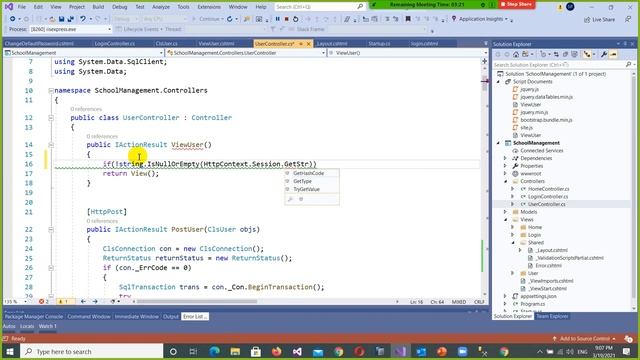Viewport: 640px width, 360px height.
Task: Select TryGetValue in the IntelliSense list
Action: click(311, 189)
